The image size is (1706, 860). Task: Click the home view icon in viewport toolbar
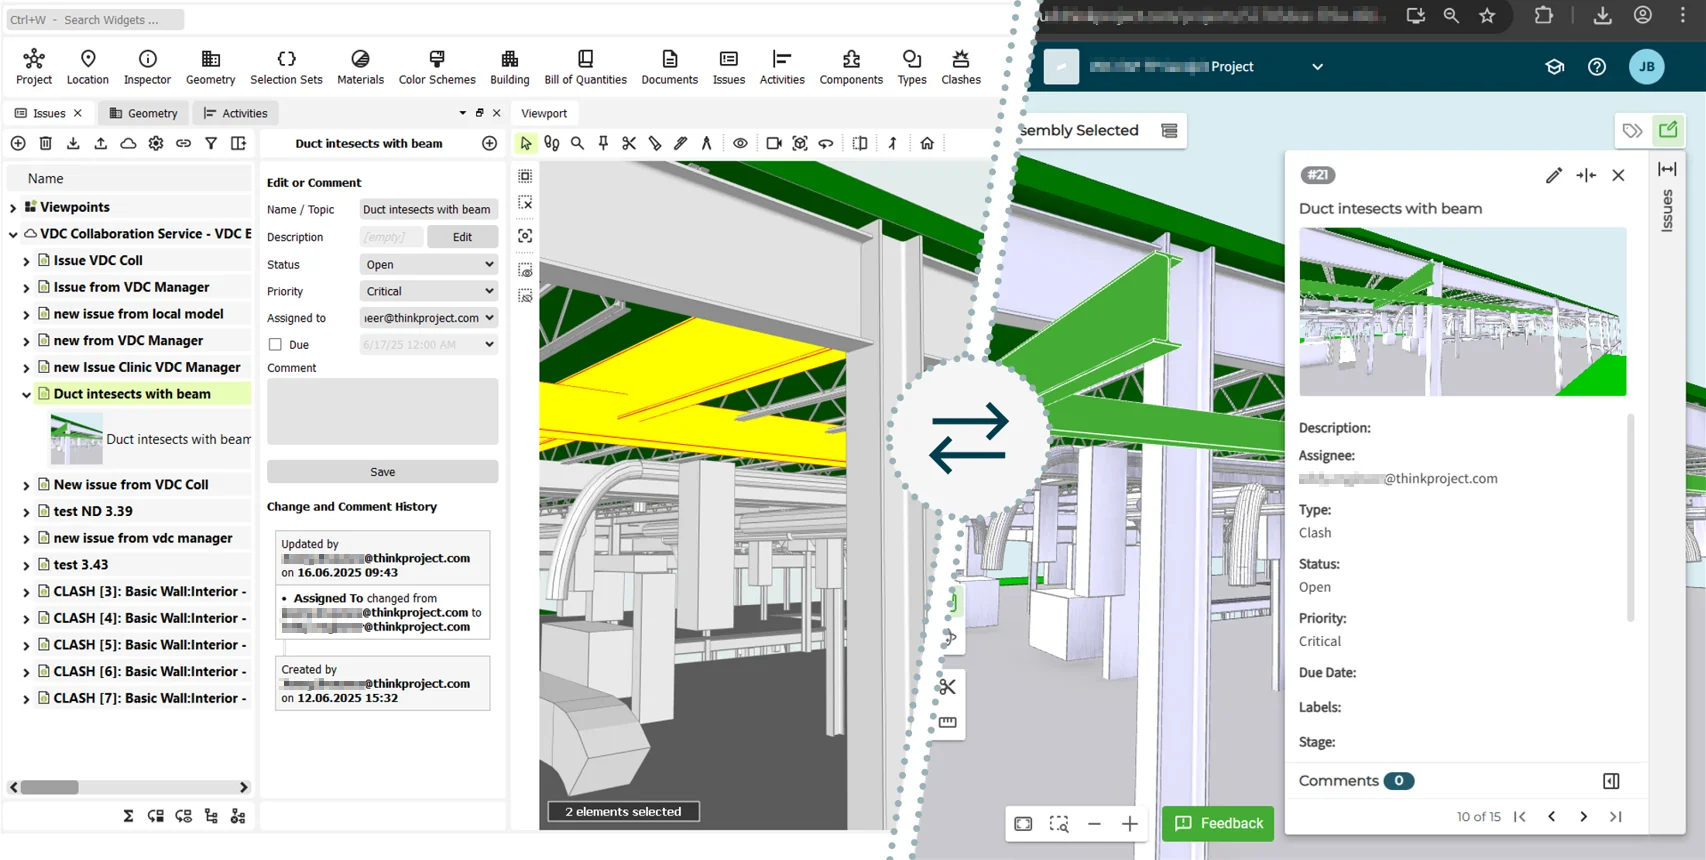pos(927,143)
